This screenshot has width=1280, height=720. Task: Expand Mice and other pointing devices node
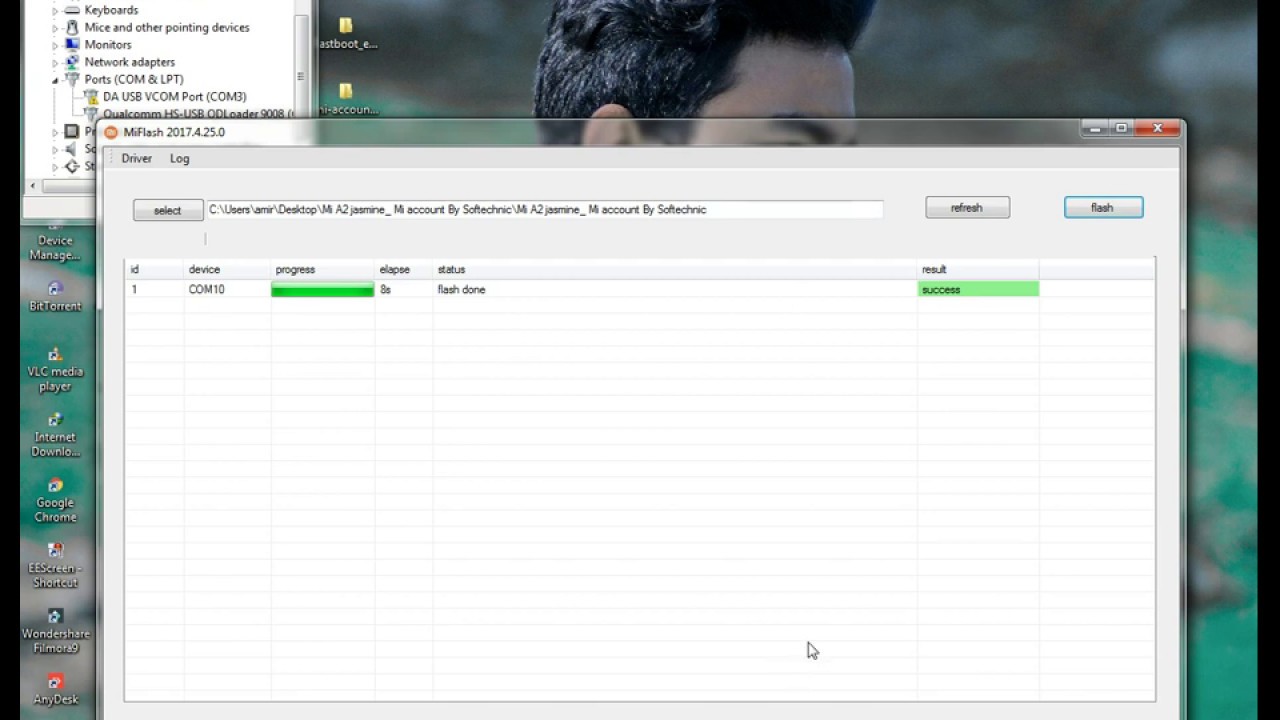[56, 28]
